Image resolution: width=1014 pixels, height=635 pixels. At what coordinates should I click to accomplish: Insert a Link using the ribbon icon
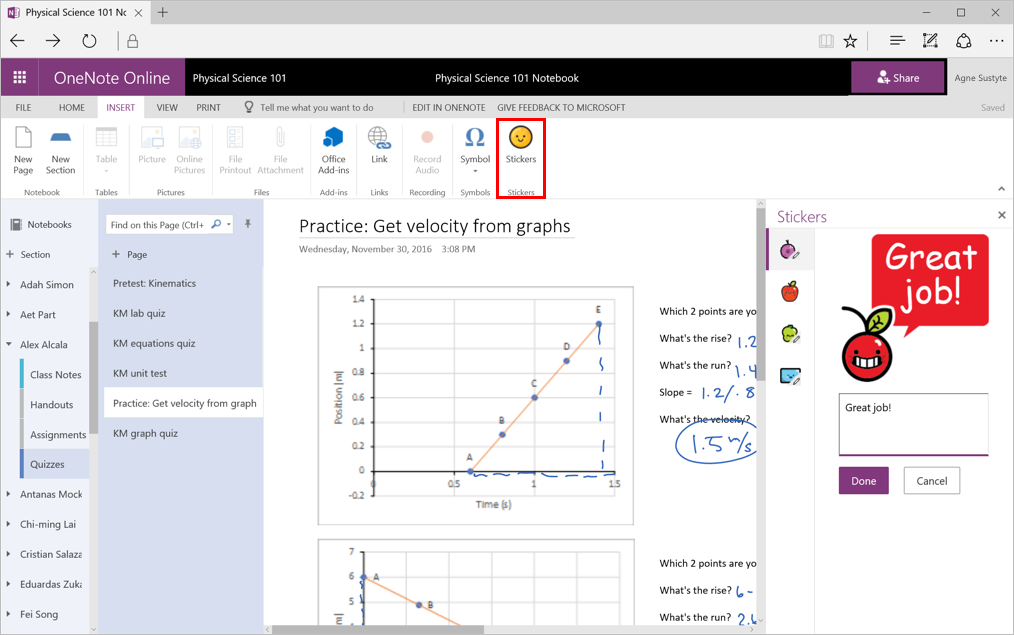379,150
